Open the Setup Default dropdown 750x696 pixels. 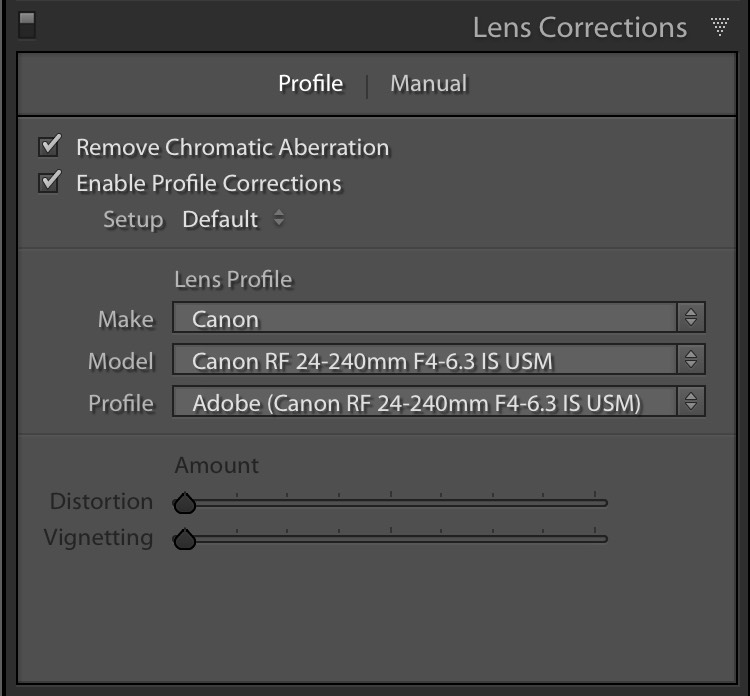pos(233,219)
